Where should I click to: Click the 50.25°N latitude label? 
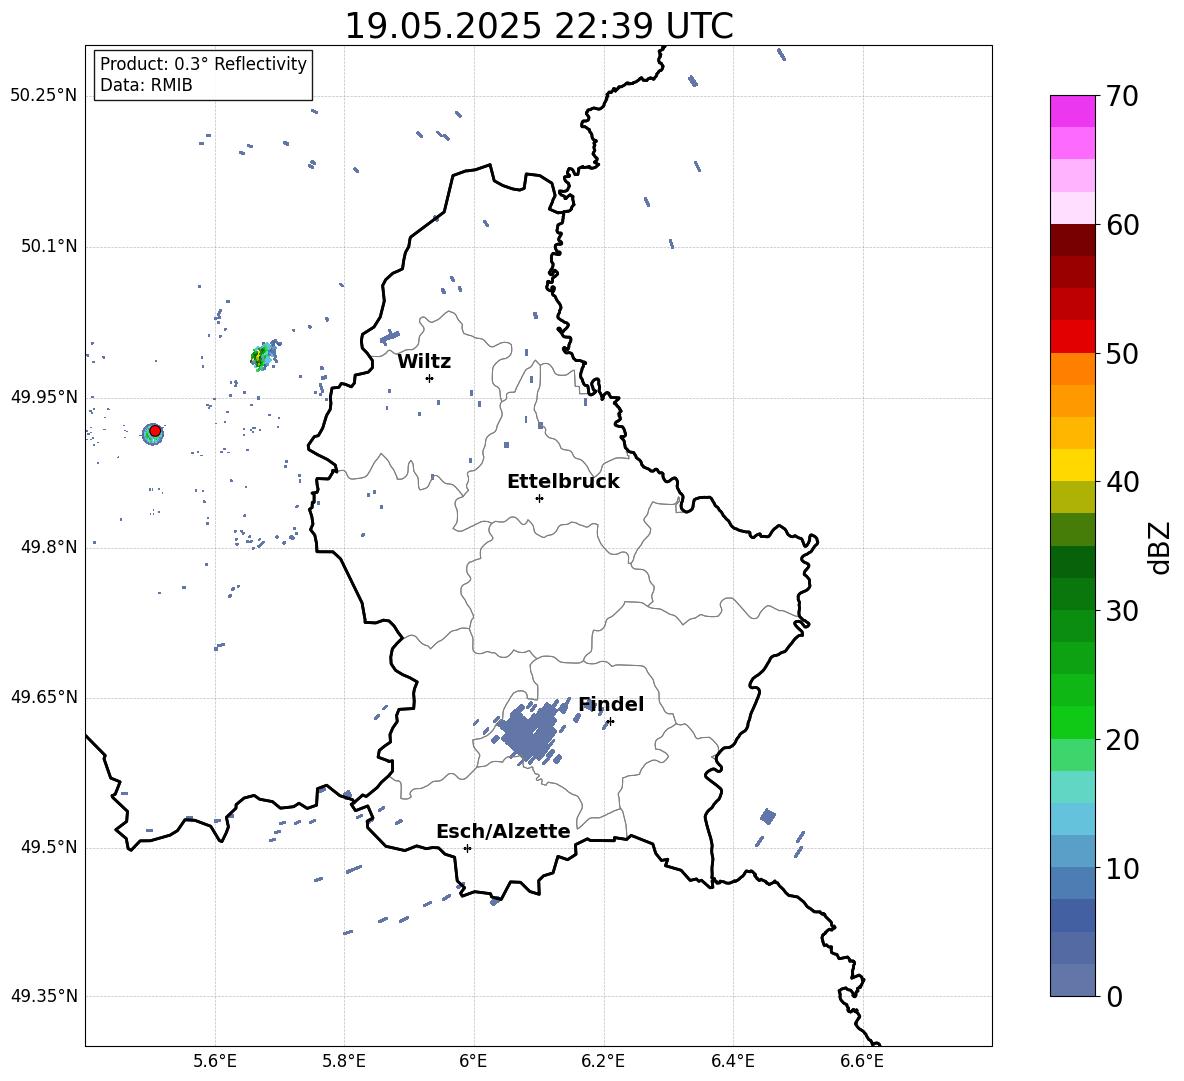click(44, 96)
